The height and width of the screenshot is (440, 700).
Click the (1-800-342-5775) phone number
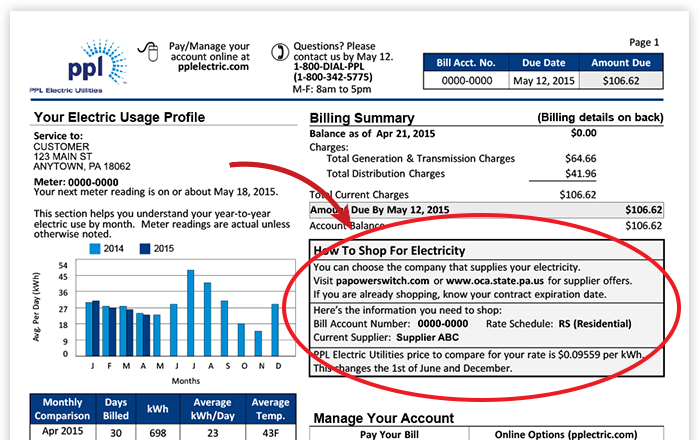333,77
